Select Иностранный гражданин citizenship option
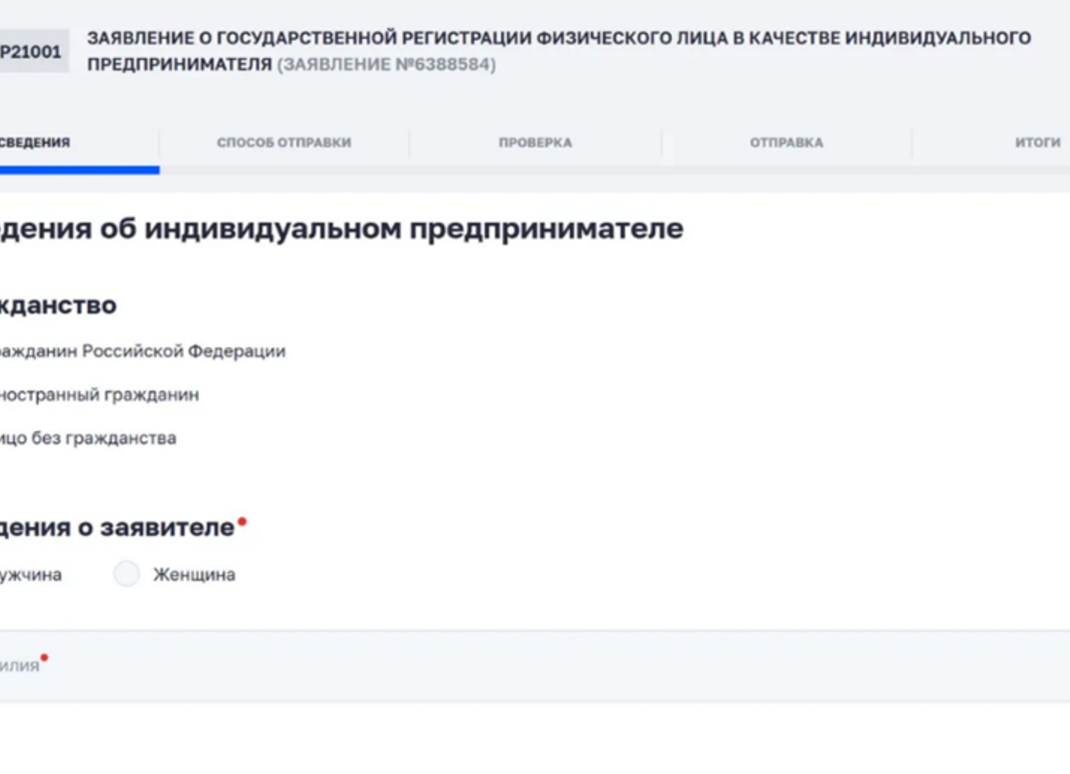The image size is (1070, 774). (x=99, y=395)
